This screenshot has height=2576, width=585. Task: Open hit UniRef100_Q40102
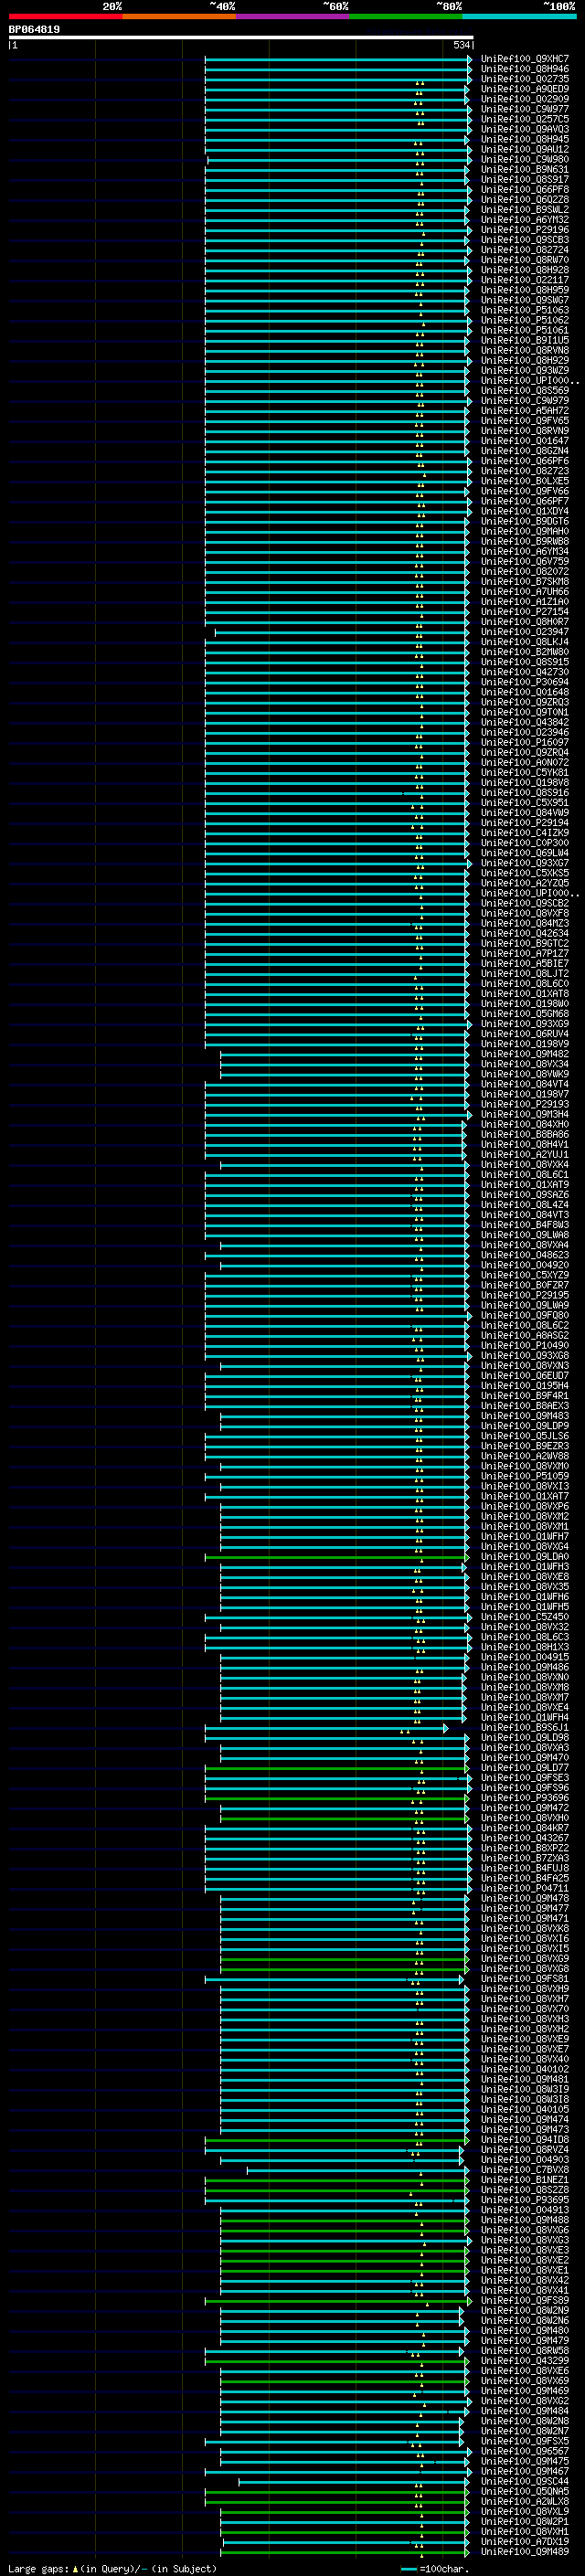[525, 2069]
